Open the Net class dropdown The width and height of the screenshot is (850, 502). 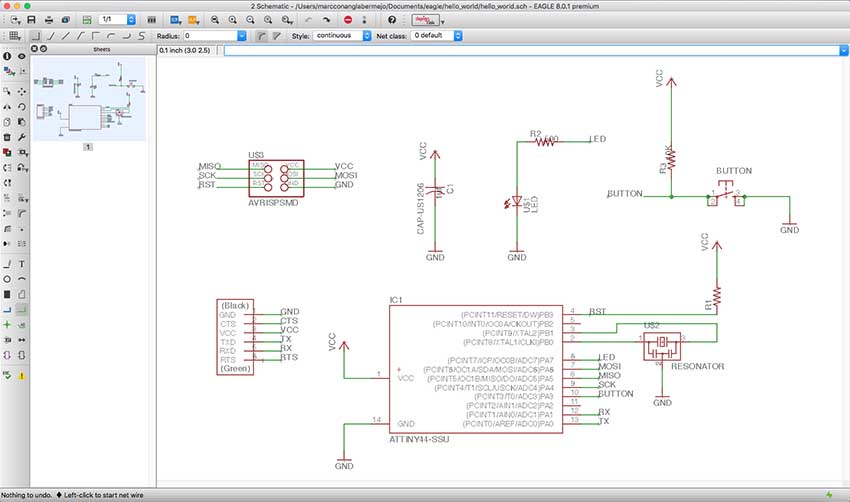pyautogui.click(x=458, y=36)
